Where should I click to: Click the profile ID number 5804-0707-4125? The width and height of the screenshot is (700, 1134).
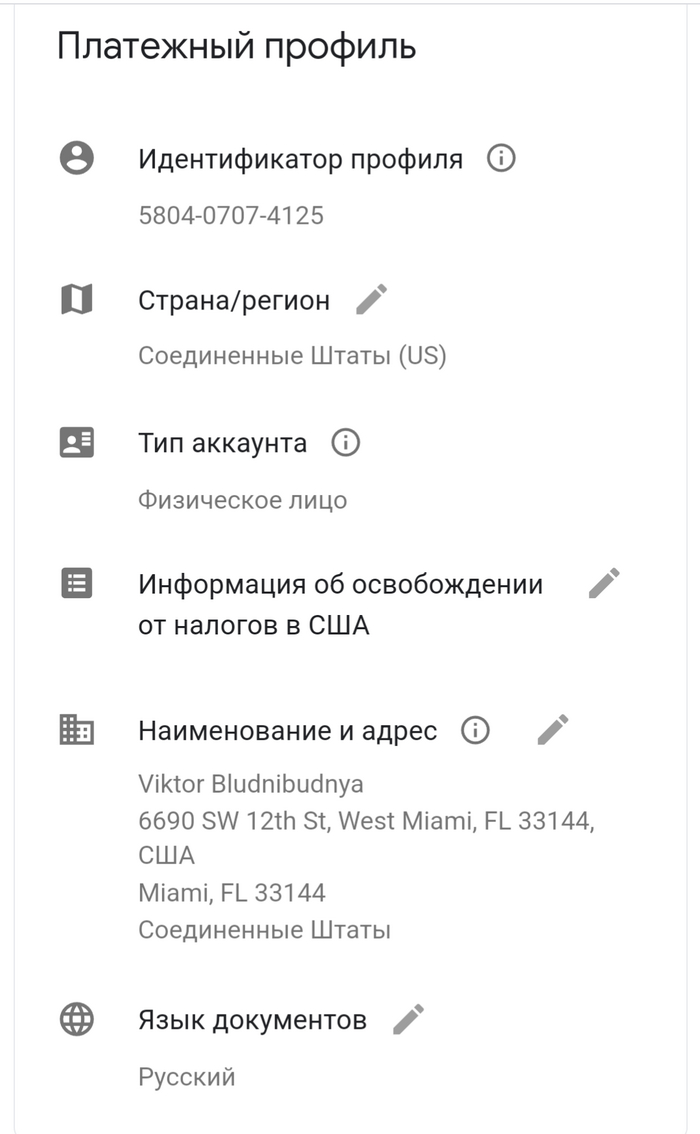[x=231, y=215]
